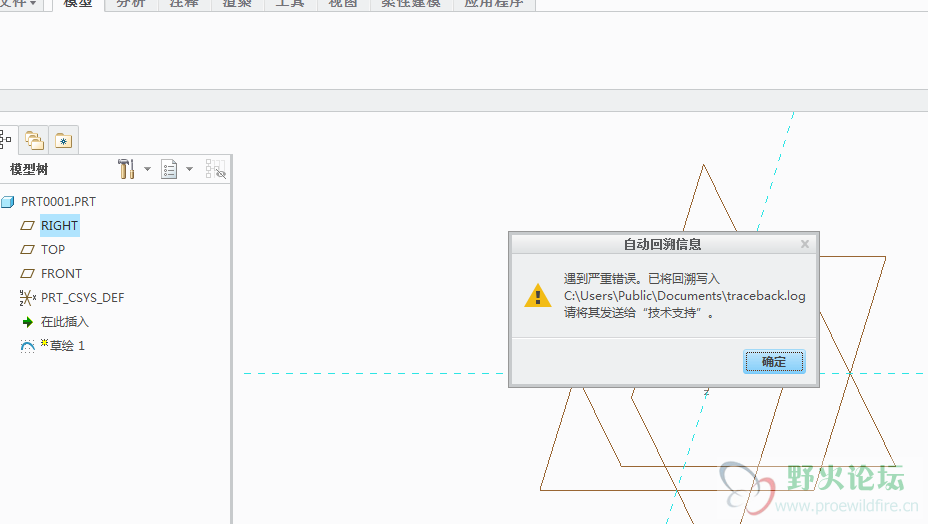Open the 分析 ribbon tab
This screenshot has width=928, height=524.
coord(131,4)
